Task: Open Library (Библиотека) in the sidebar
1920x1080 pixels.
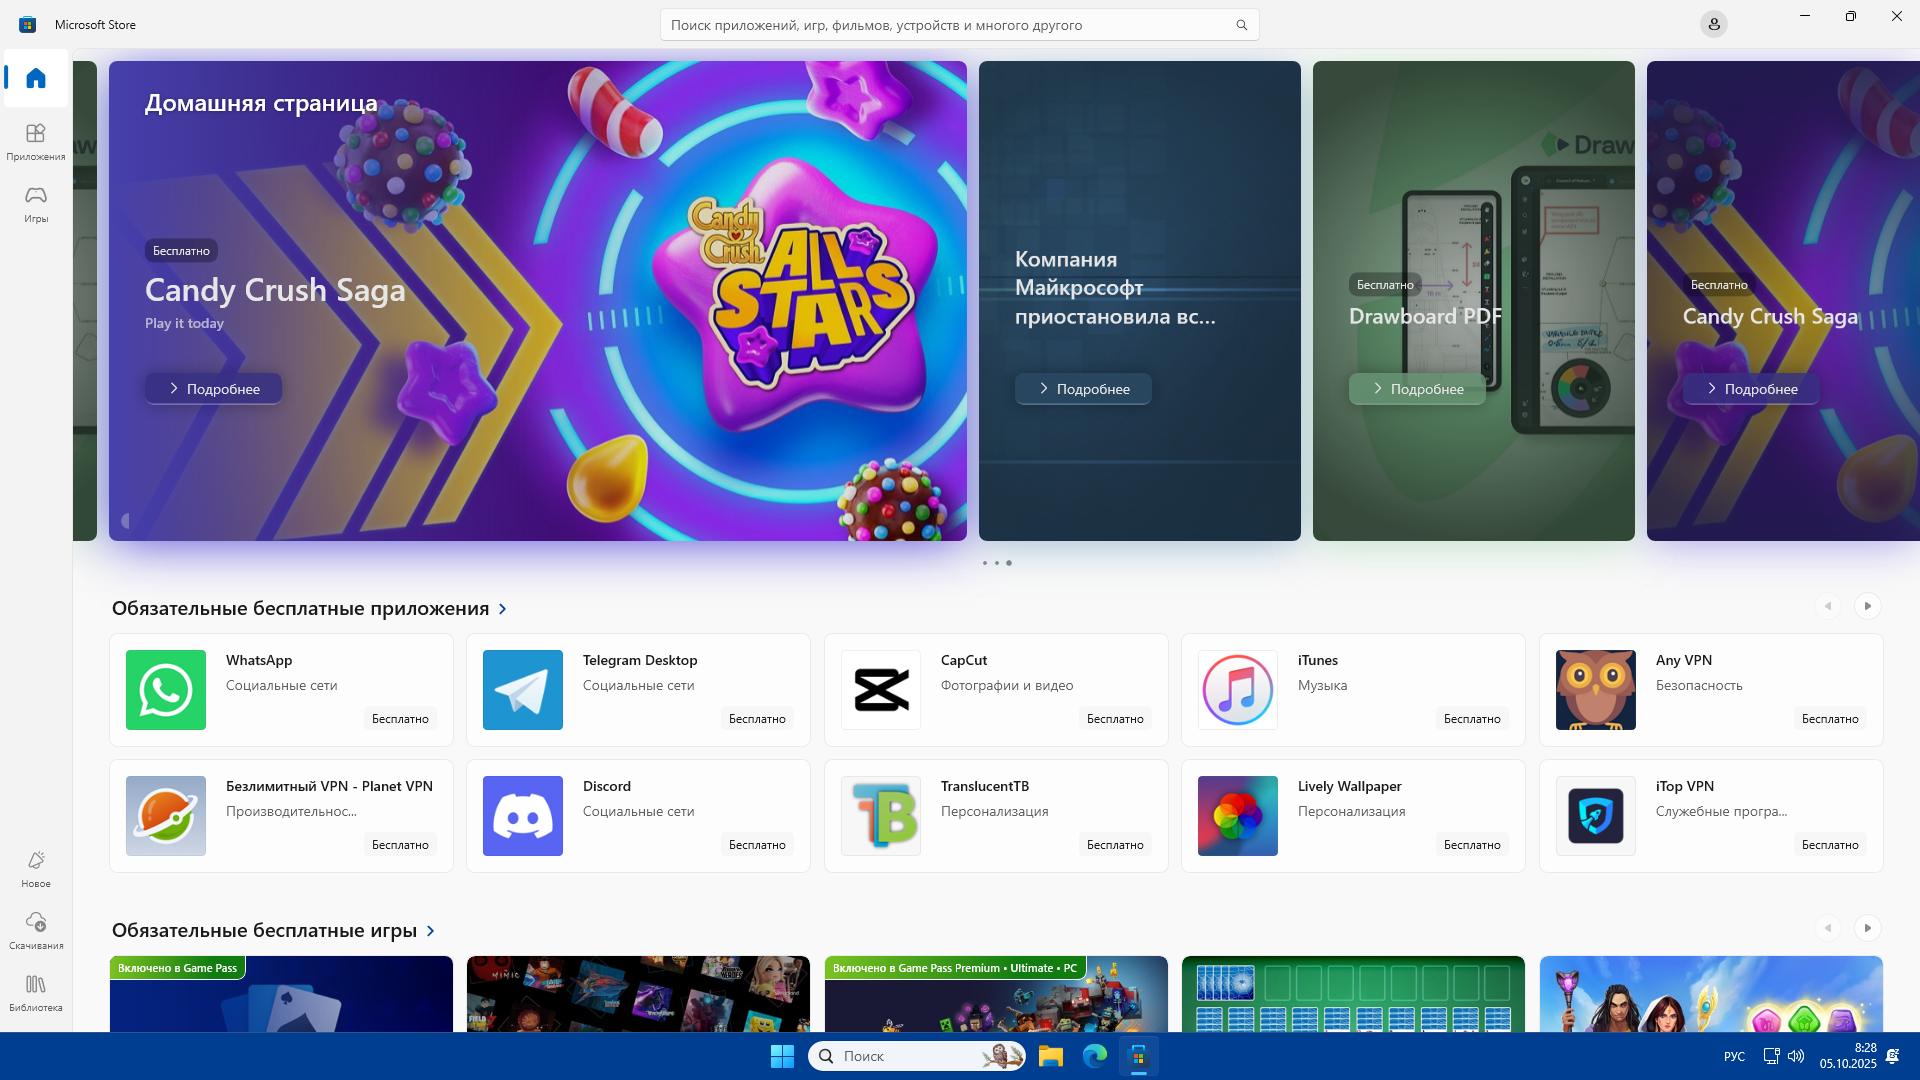Action: coord(36,992)
